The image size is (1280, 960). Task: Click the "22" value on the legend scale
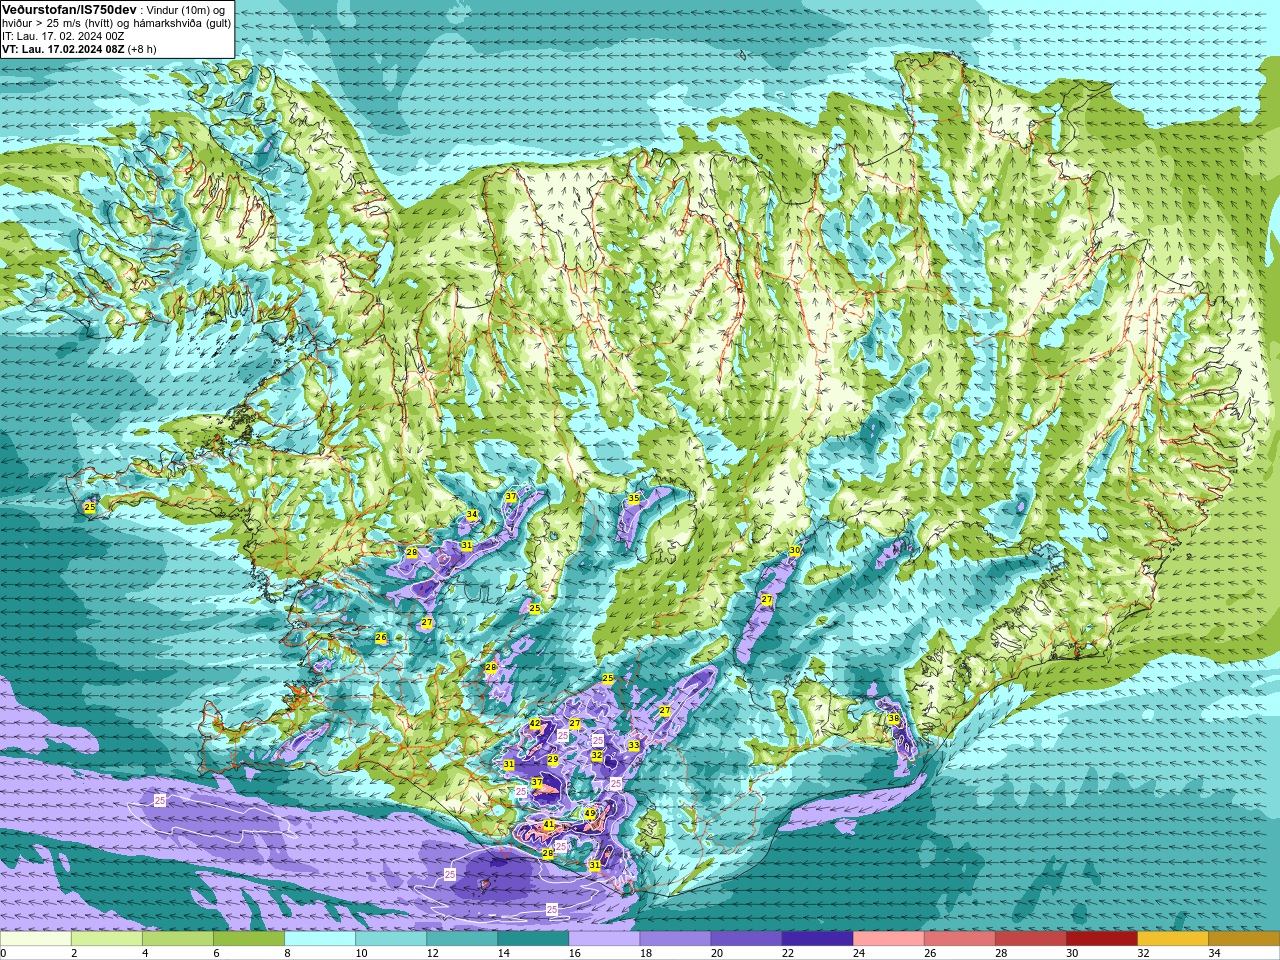787,953
